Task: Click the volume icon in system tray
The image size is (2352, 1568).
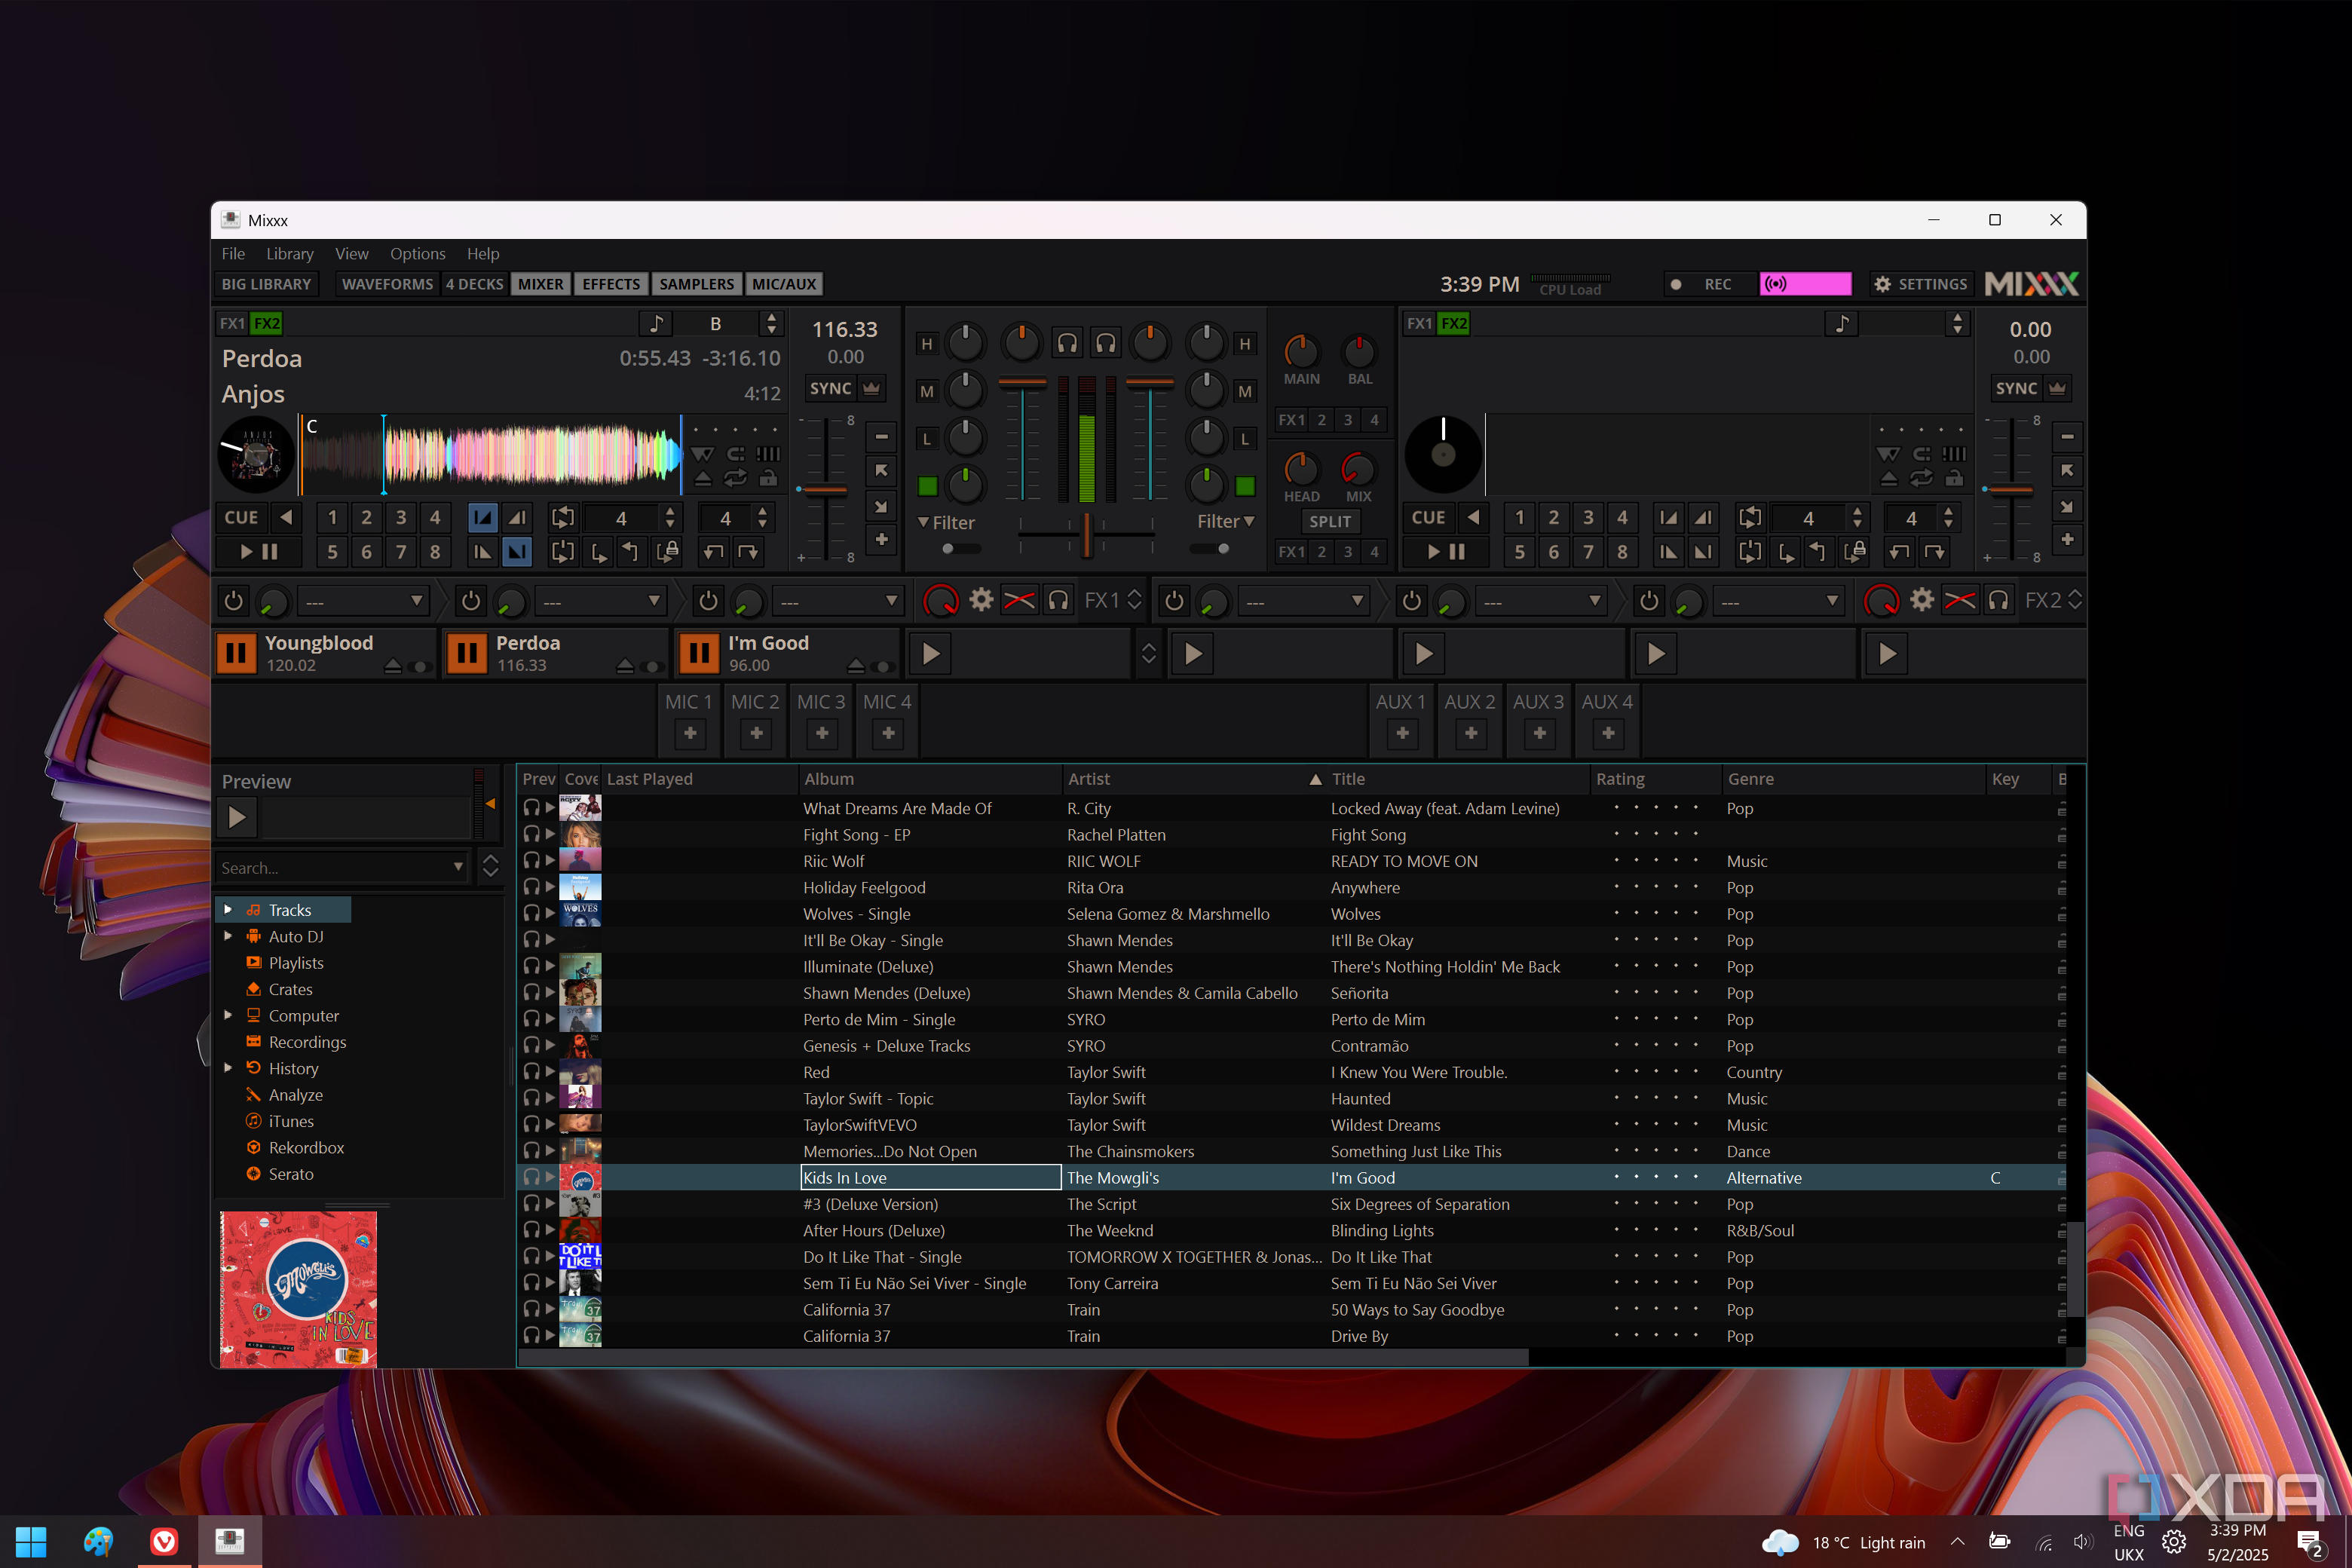Action: point(2082,1541)
